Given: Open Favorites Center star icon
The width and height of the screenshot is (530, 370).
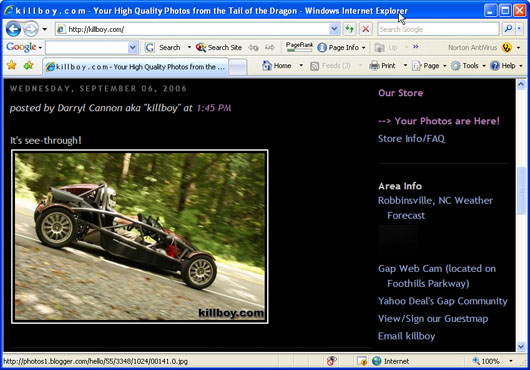Looking at the screenshot, I should [12, 65].
